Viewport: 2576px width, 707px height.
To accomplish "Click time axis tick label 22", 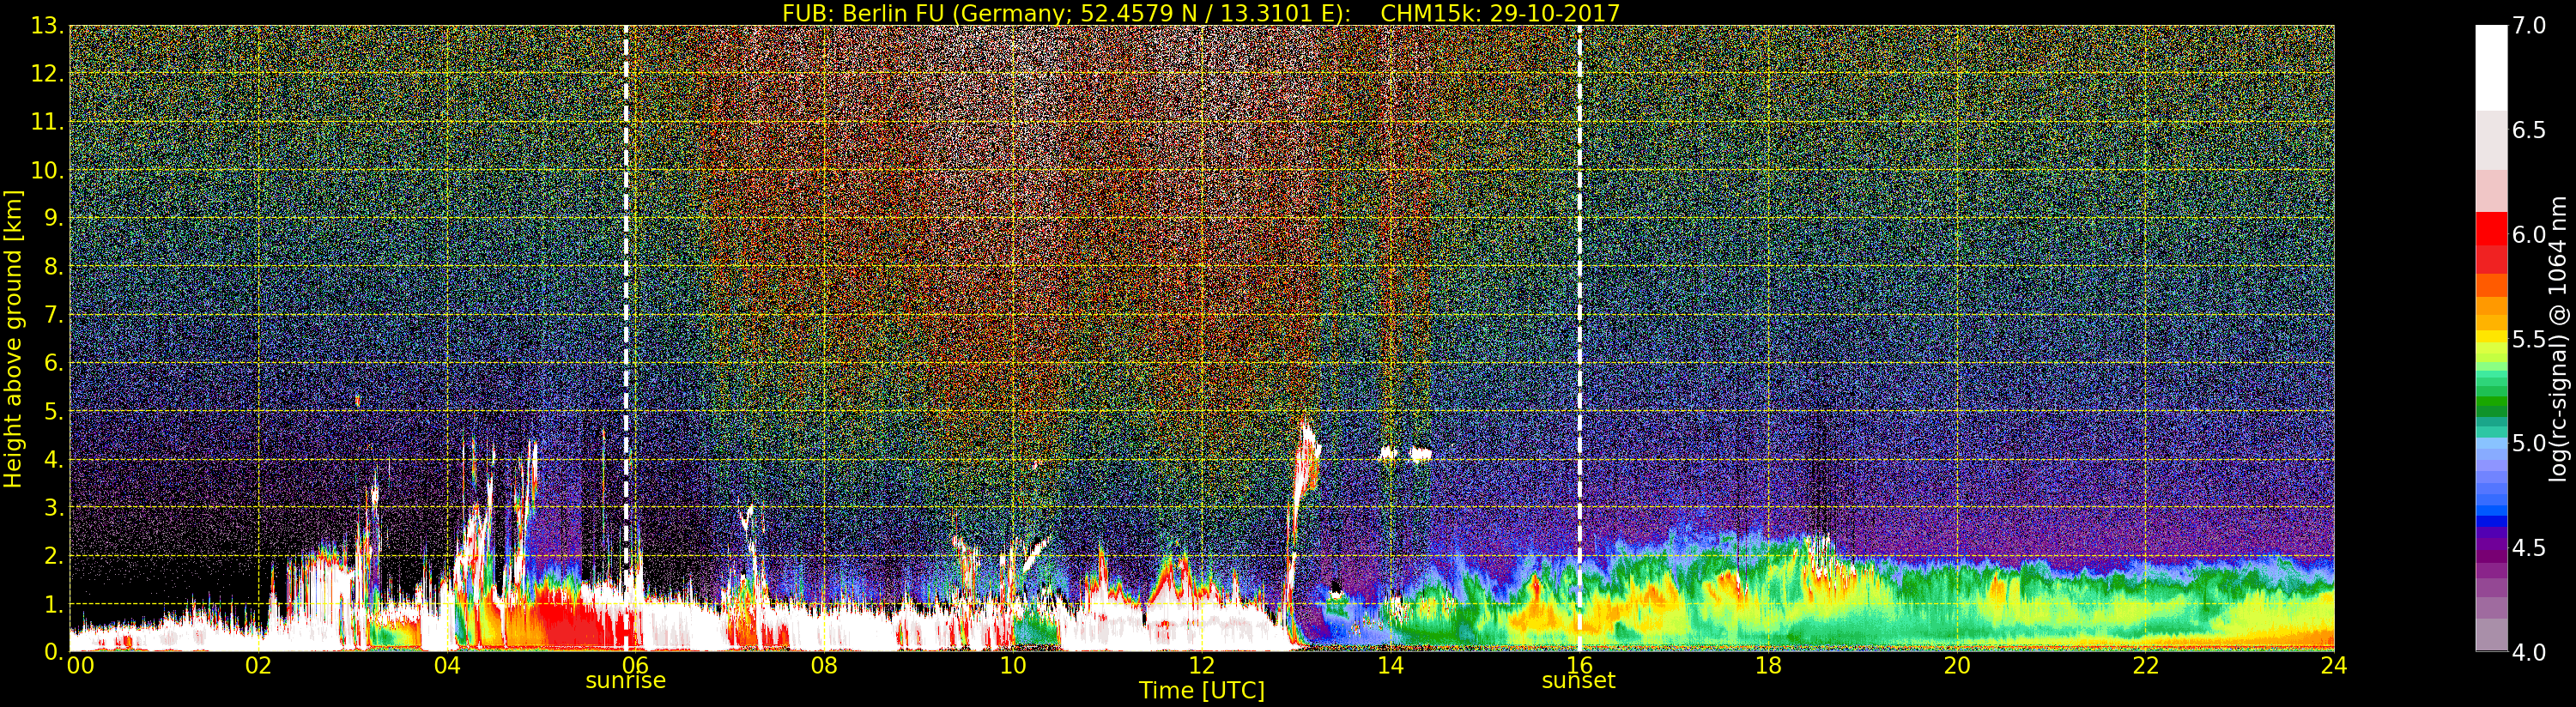I will coord(2145,665).
